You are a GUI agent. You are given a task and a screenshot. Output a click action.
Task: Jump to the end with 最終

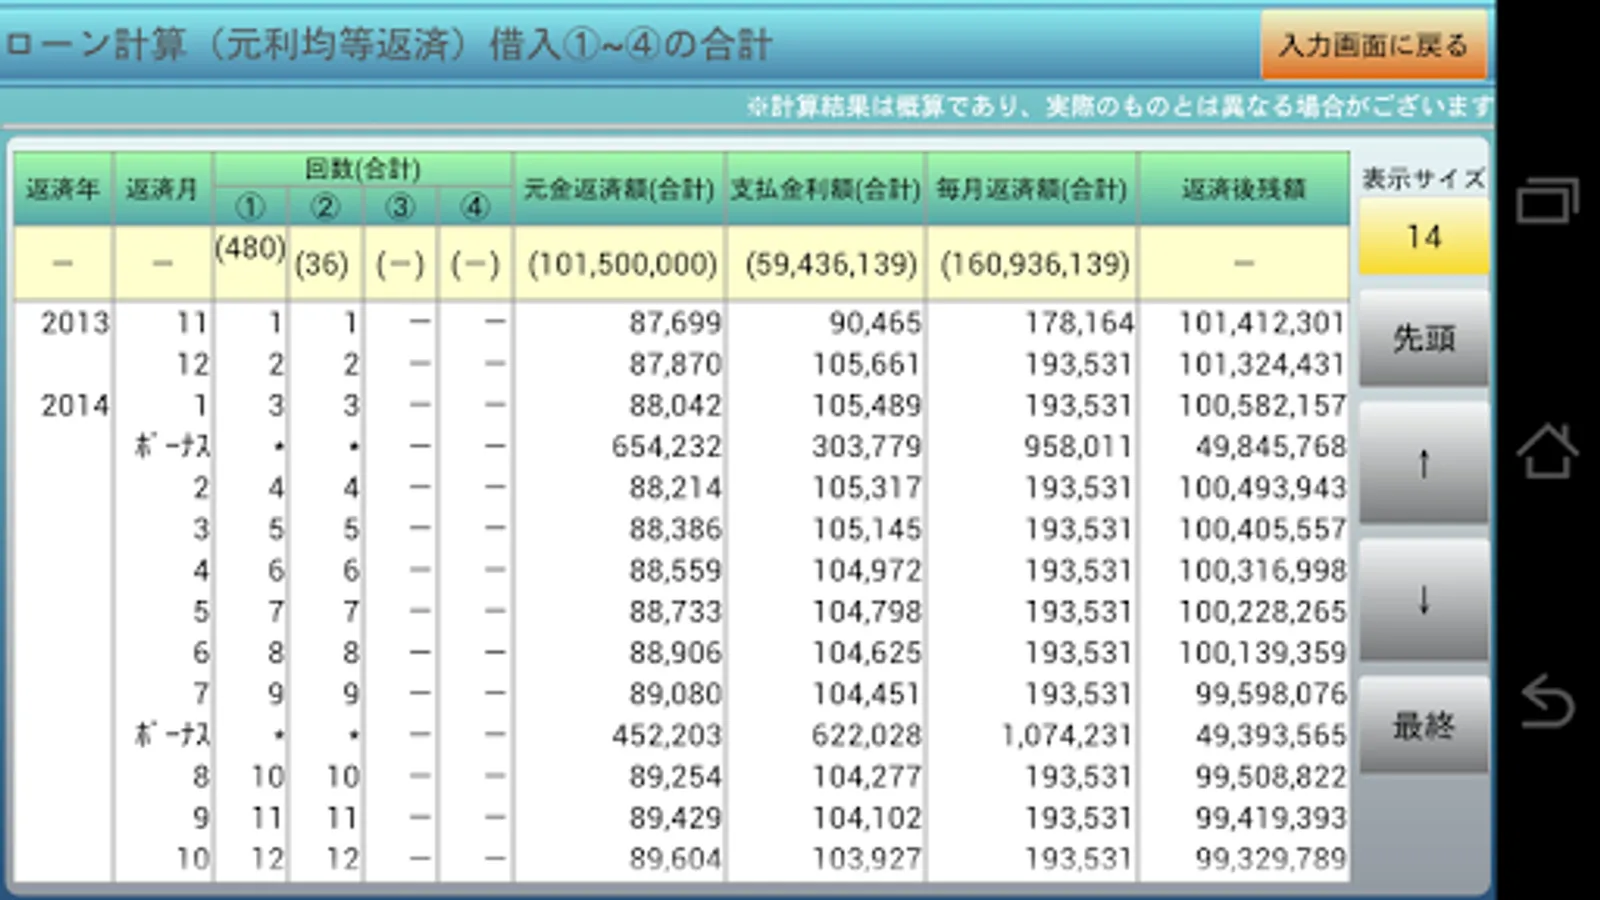1423,726
